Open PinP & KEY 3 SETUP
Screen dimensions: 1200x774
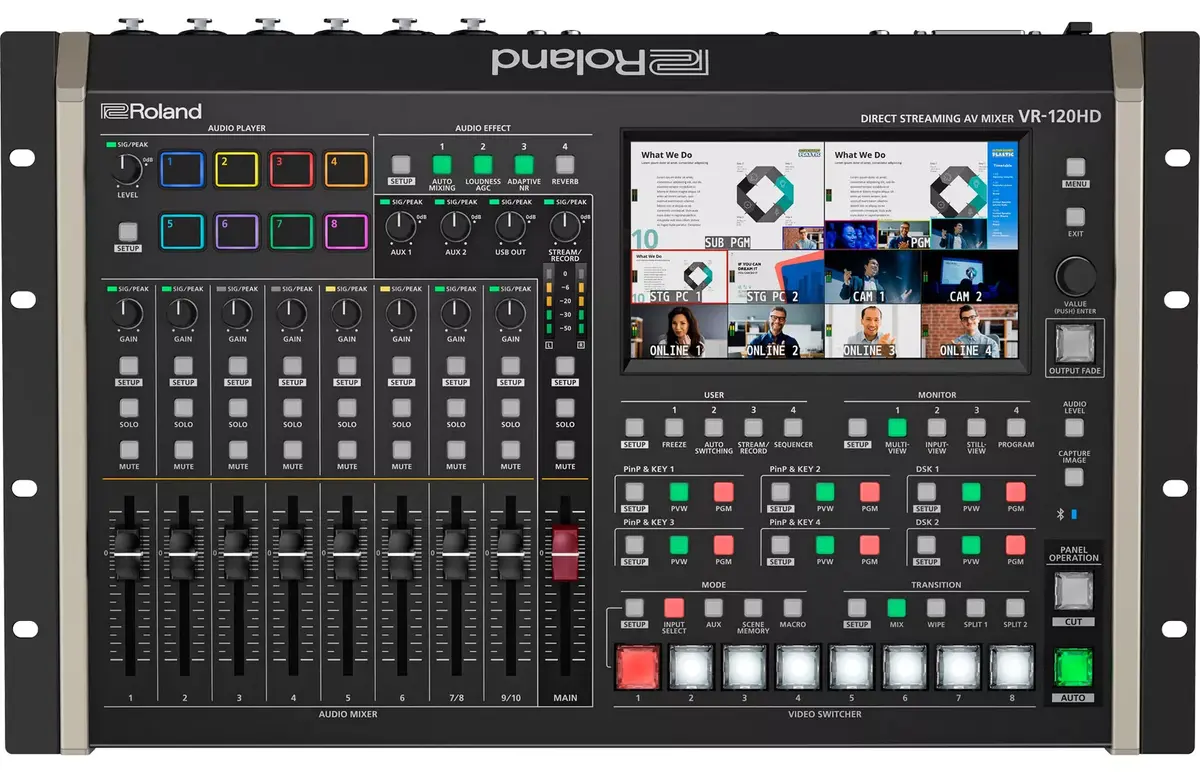(x=635, y=545)
